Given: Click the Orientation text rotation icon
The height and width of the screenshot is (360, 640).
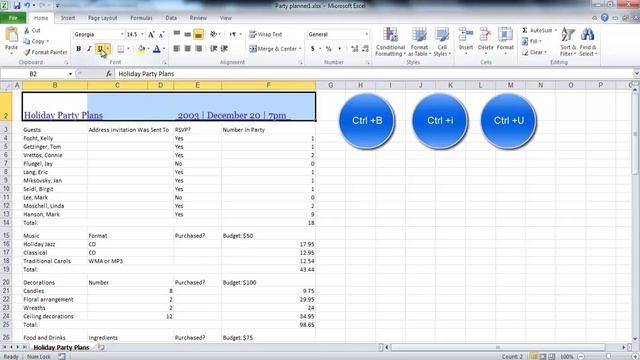Looking at the screenshot, I should coord(213,34).
